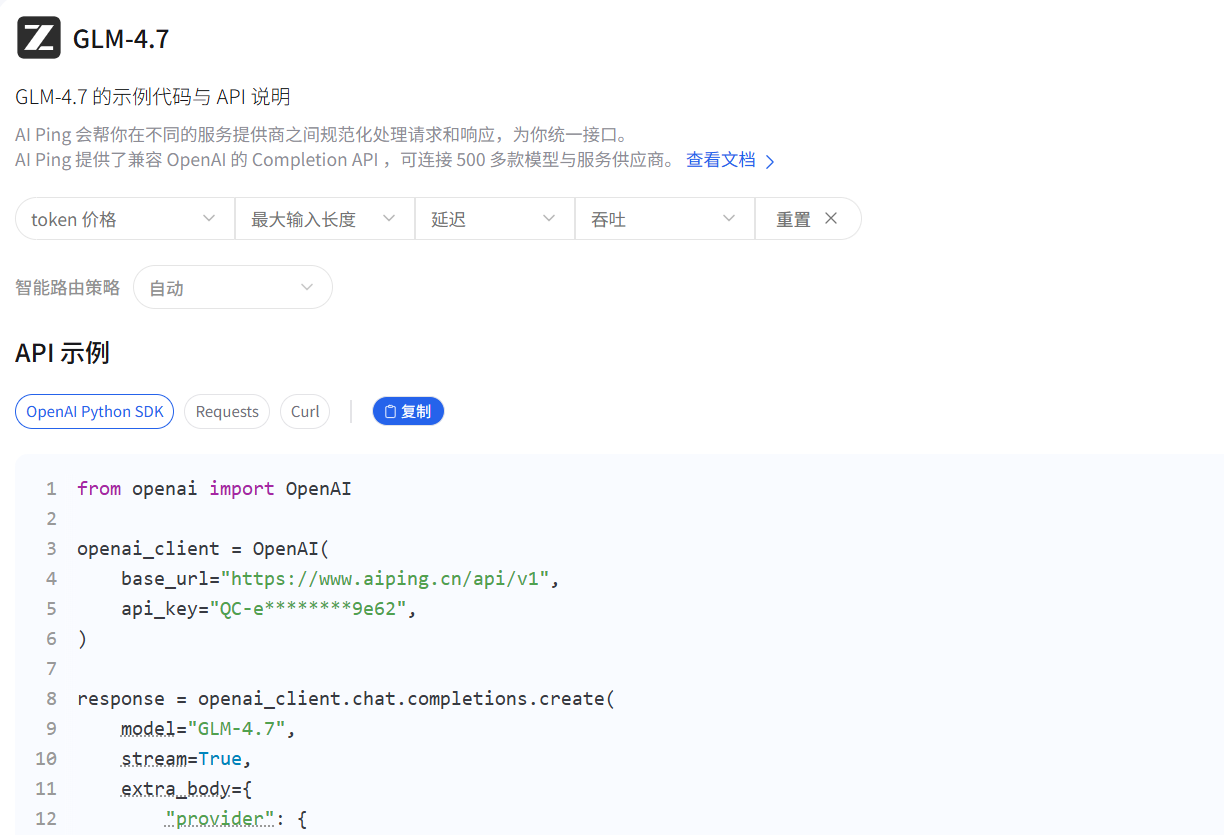Click the base_url string https://www.aiping.cn/api/v1

click(386, 578)
